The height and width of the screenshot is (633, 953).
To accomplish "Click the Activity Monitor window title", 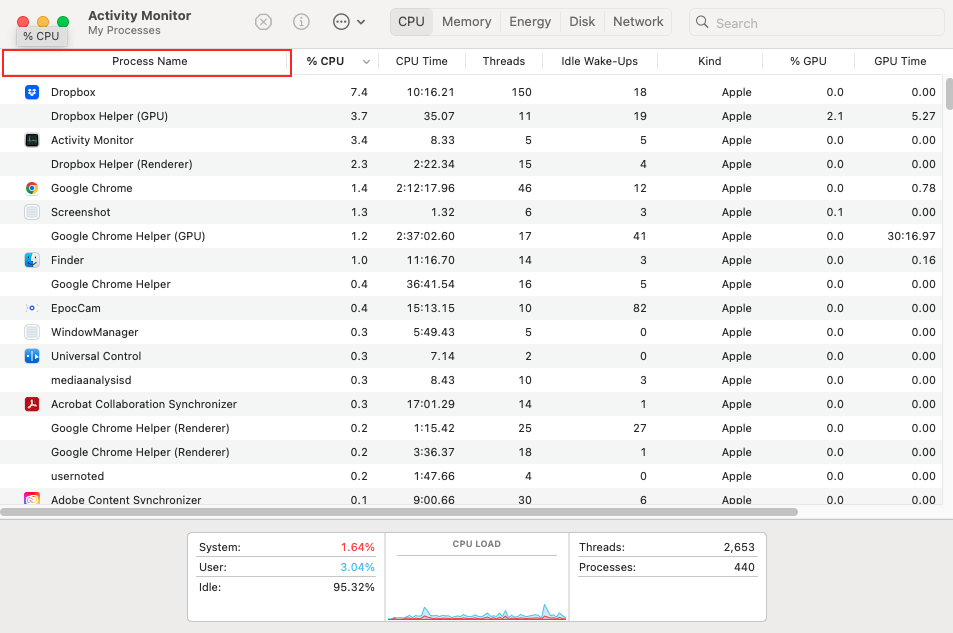I will point(140,15).
